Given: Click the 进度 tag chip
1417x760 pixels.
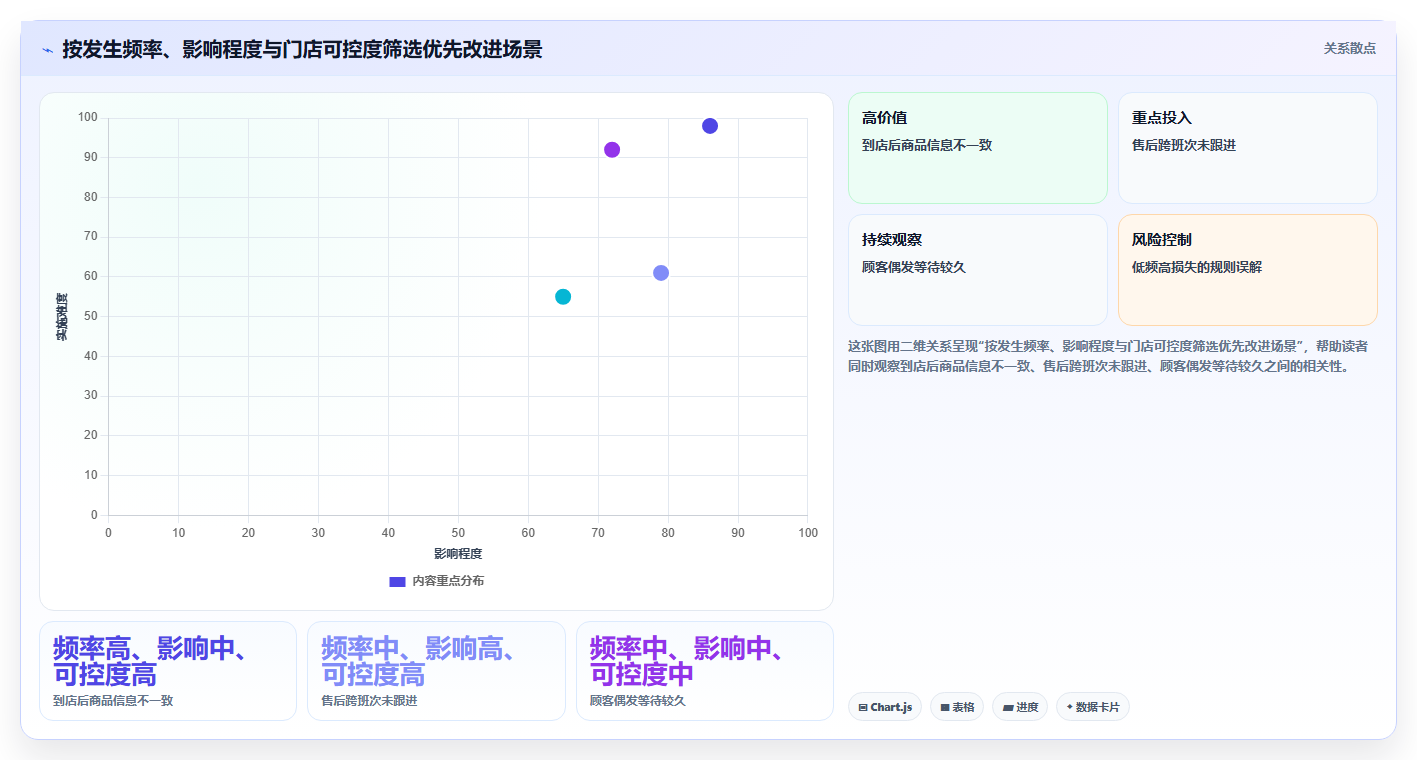Looking at the screenshot, I should pyautogui.click(x=1020, y=707).
